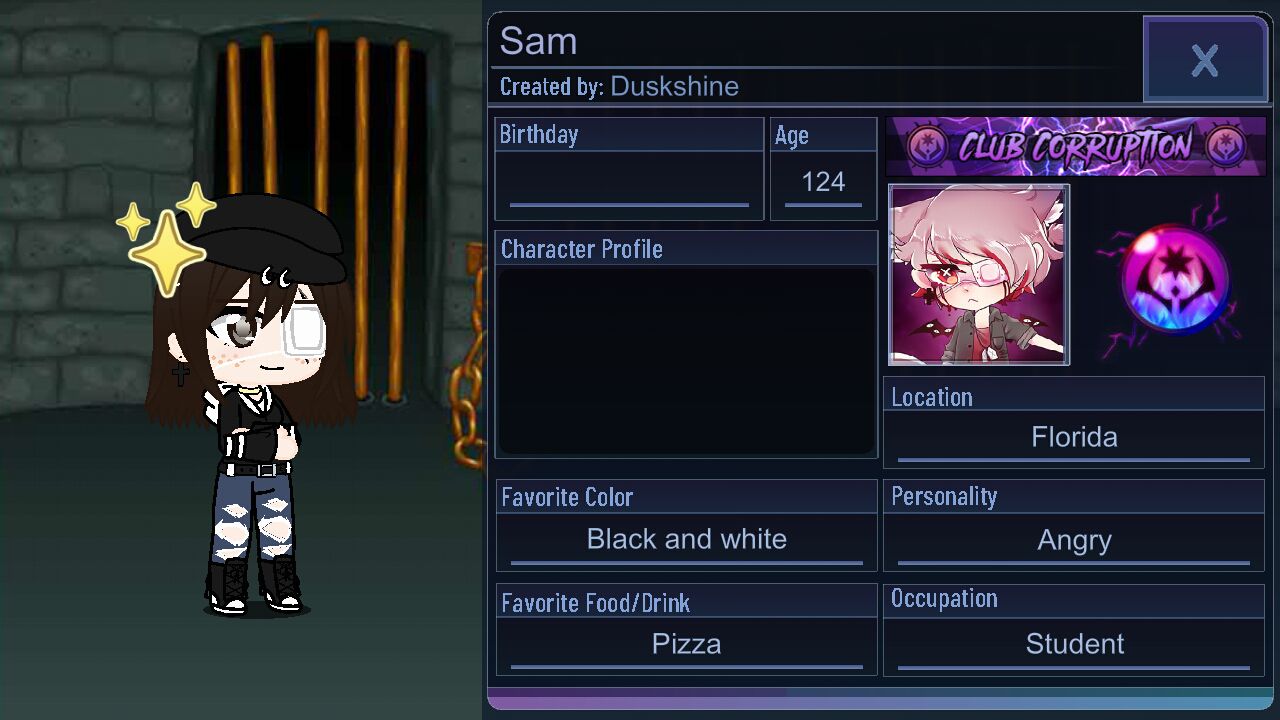Click the hanging golden chain
The height and width of the screenshot is (720, 1280).
click(x=468, y=360)
